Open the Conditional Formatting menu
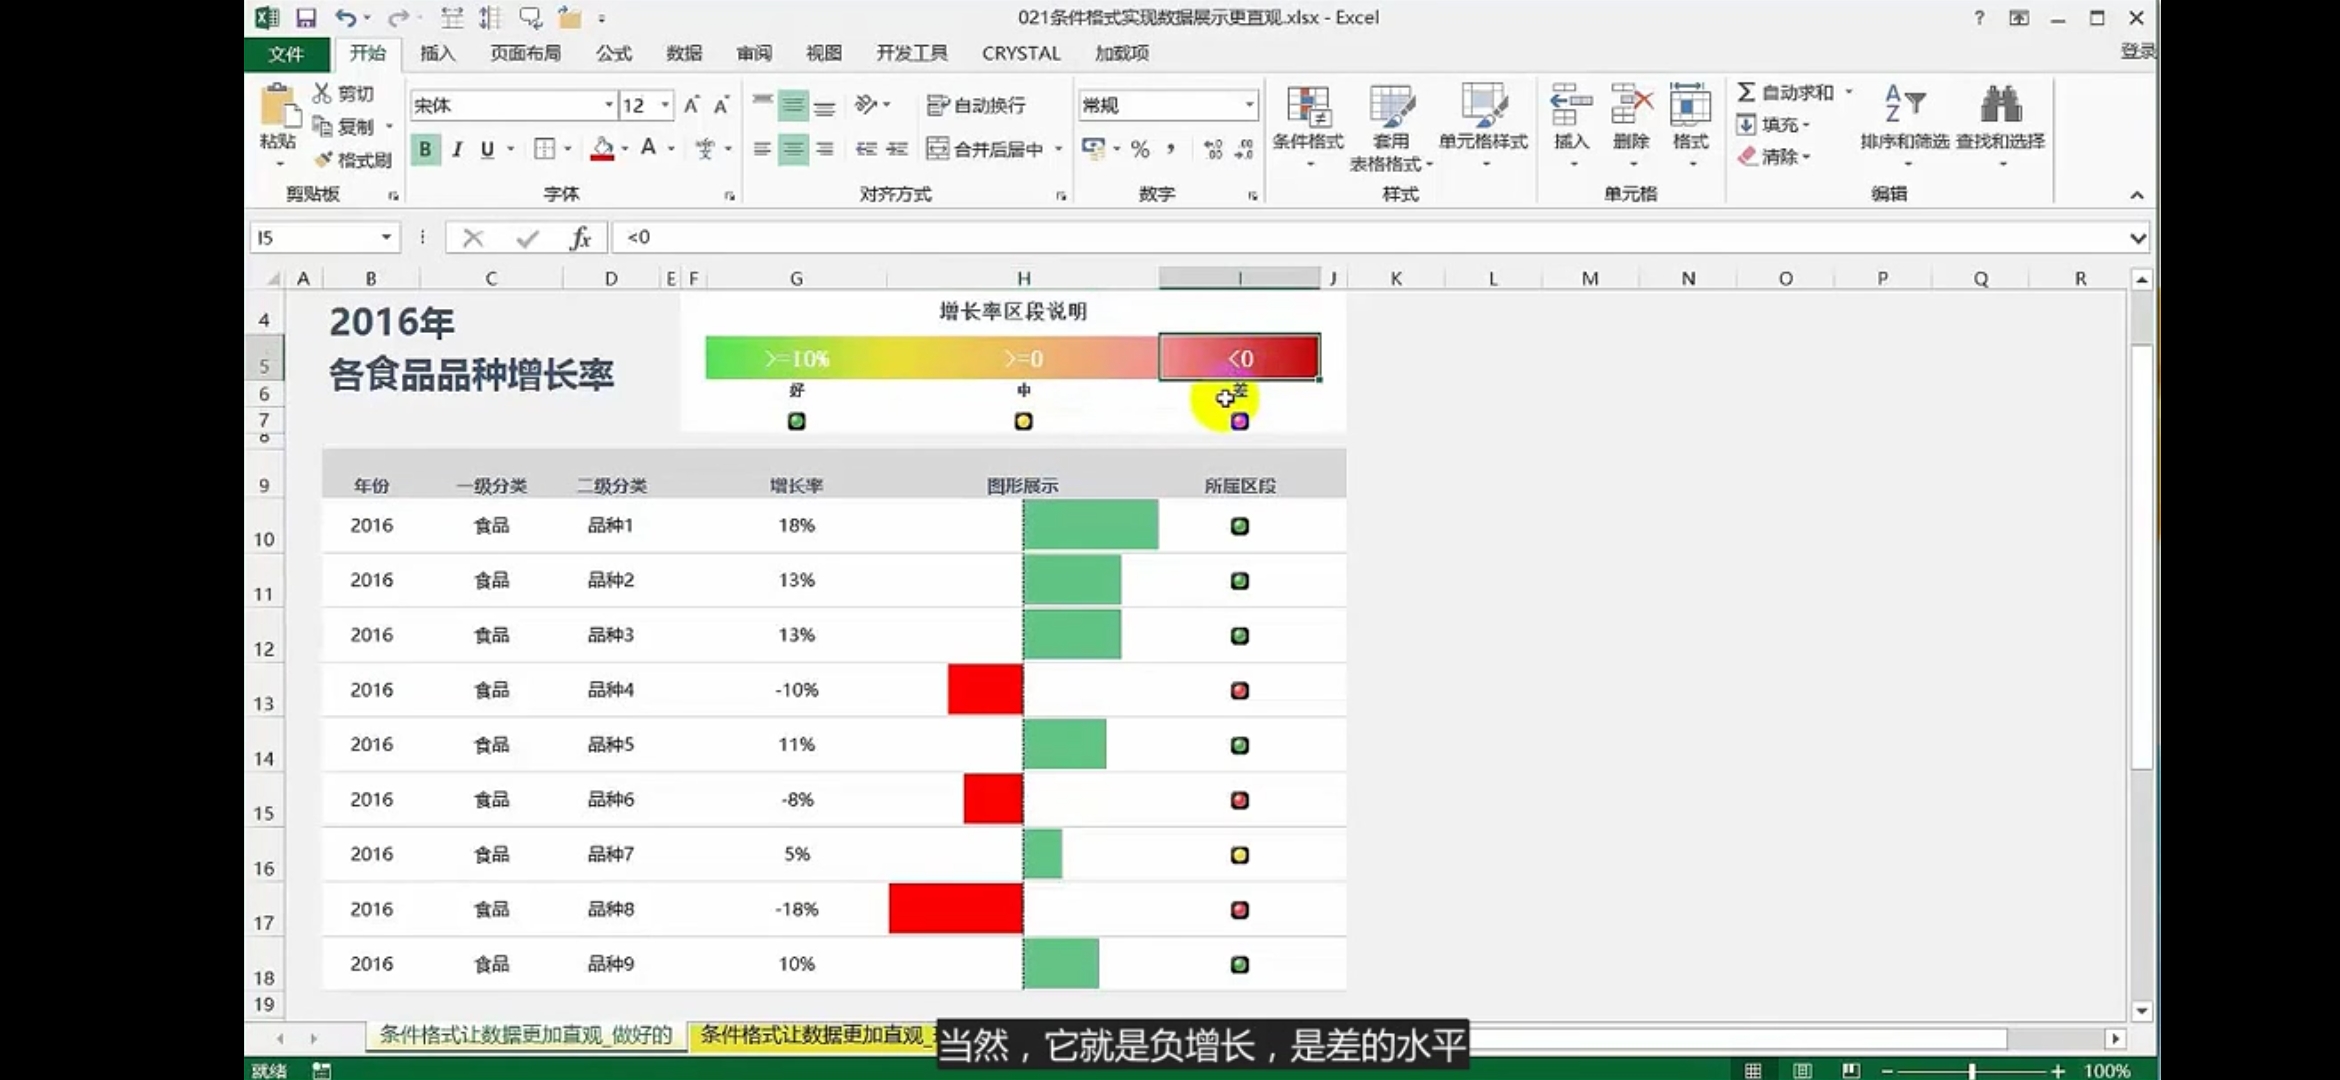 point(1307,120)
